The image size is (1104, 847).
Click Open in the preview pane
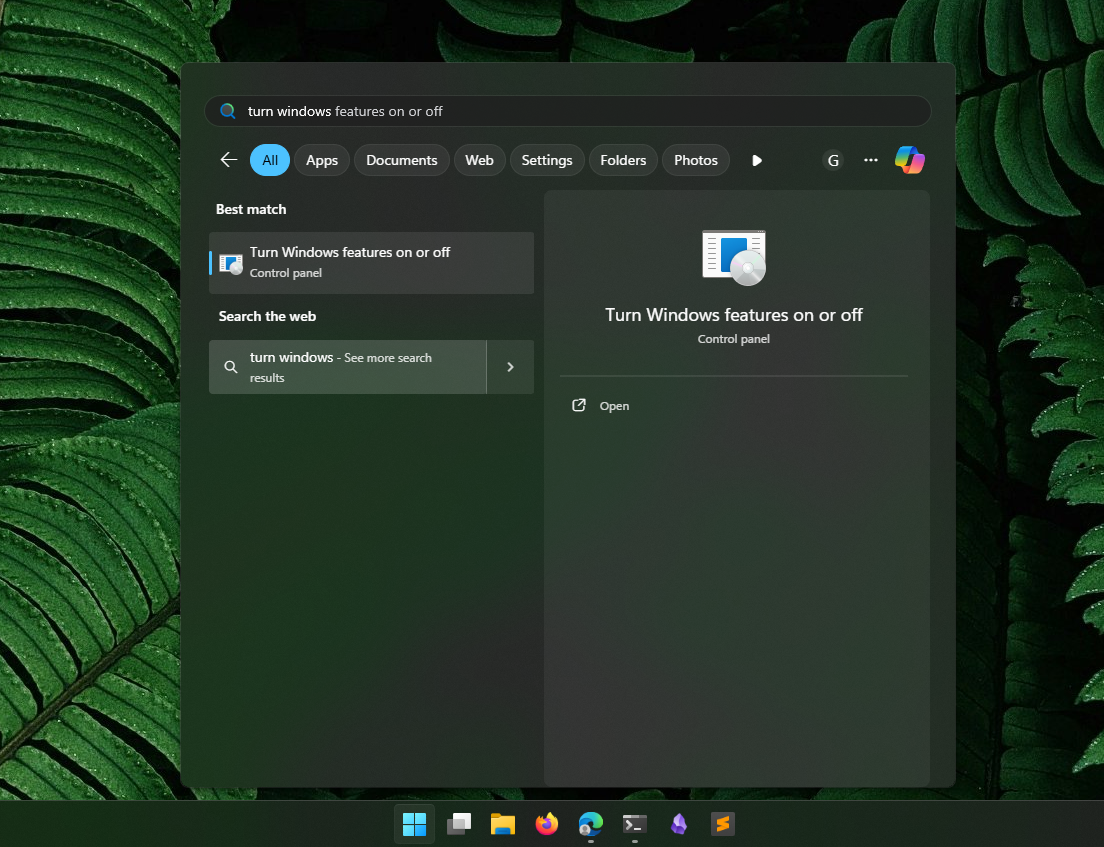[x=614, y=406]
